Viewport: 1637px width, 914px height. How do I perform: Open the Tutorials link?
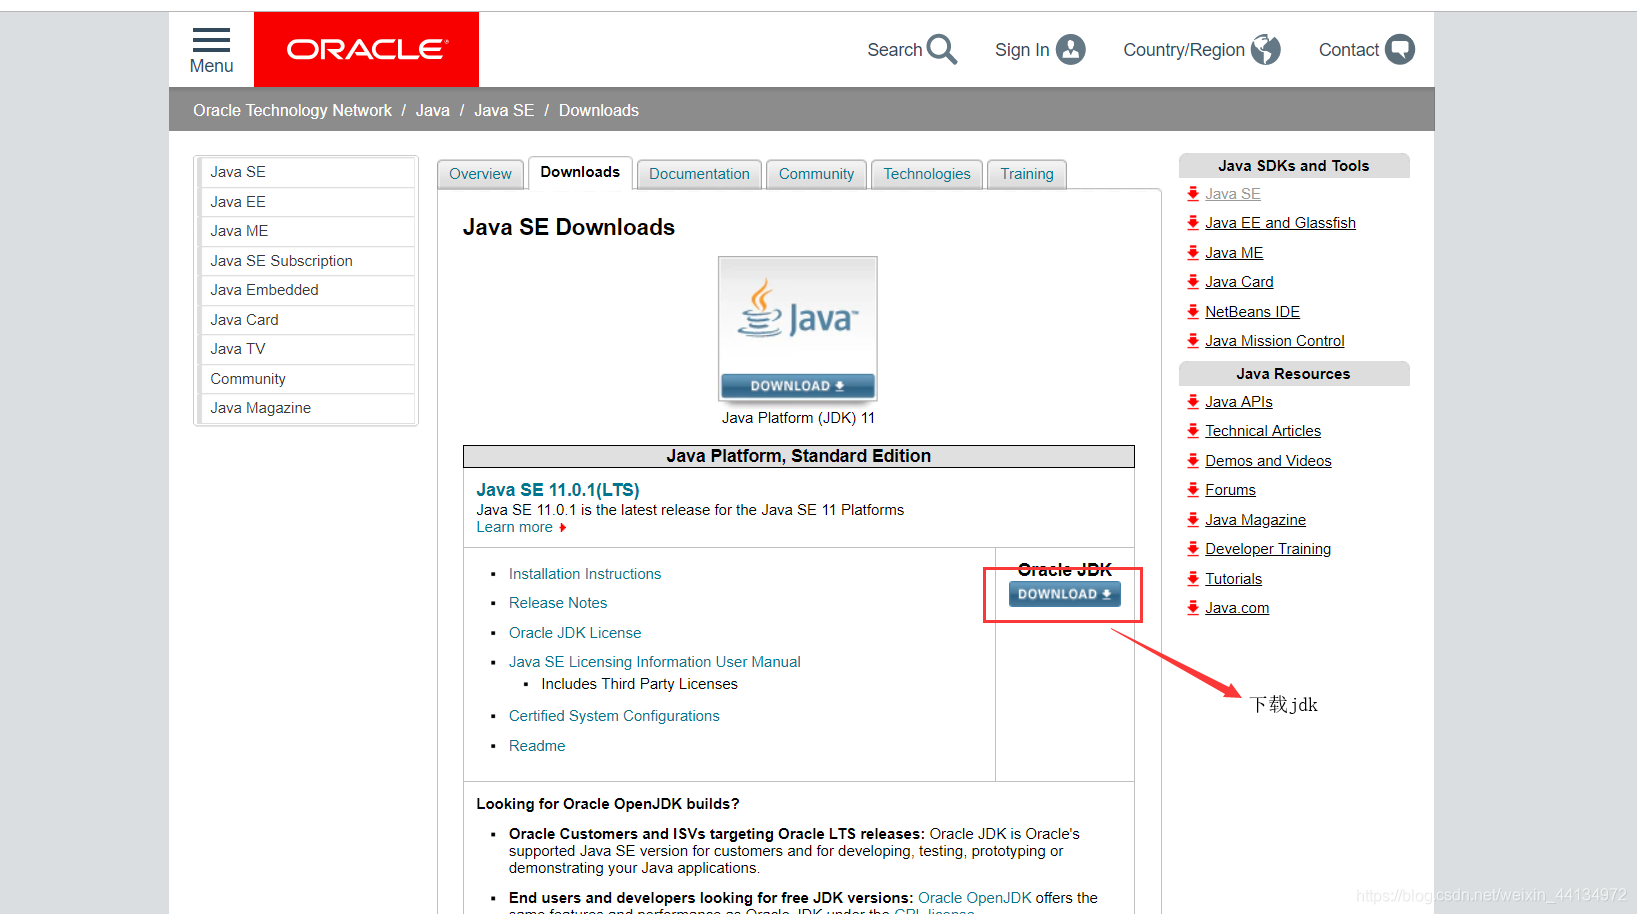point(1233,579)
